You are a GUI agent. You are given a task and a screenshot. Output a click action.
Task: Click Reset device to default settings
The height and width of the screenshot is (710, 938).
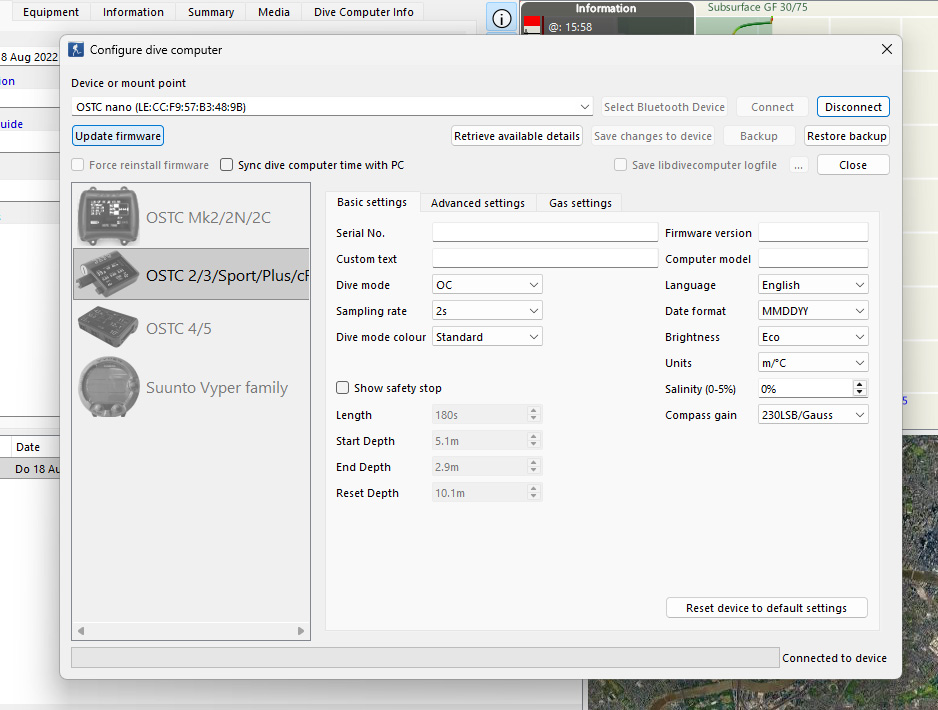[x=766, y=608]
